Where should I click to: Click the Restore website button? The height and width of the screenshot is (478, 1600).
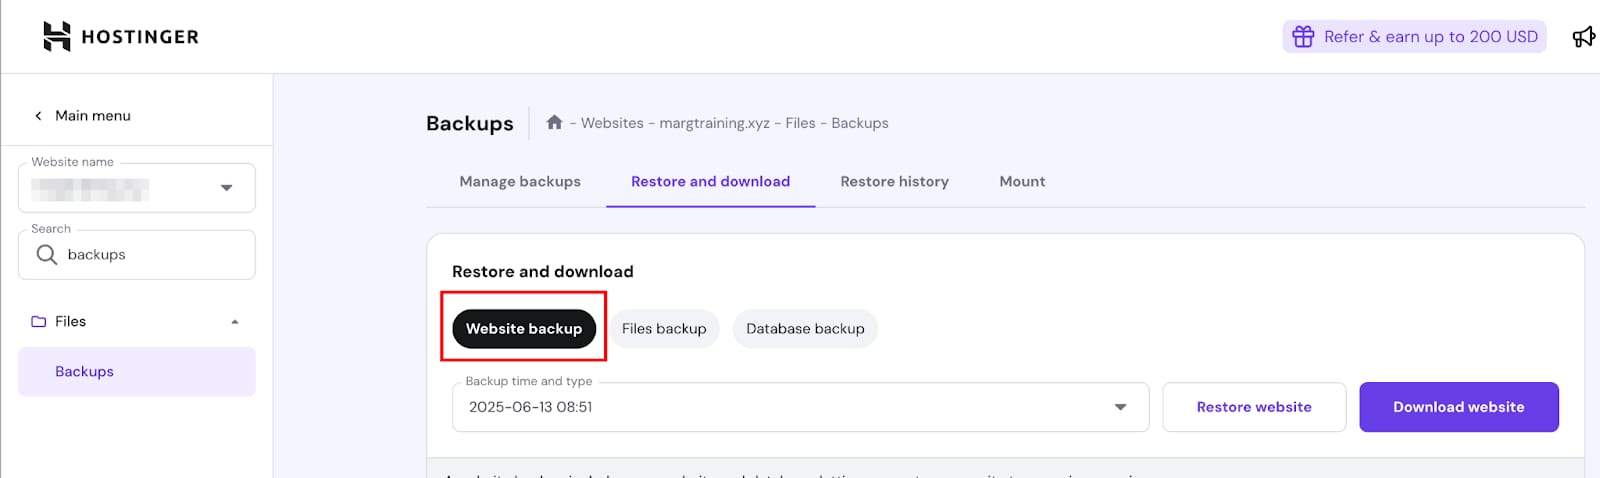pyautogui.click(x=1253, y=407)
